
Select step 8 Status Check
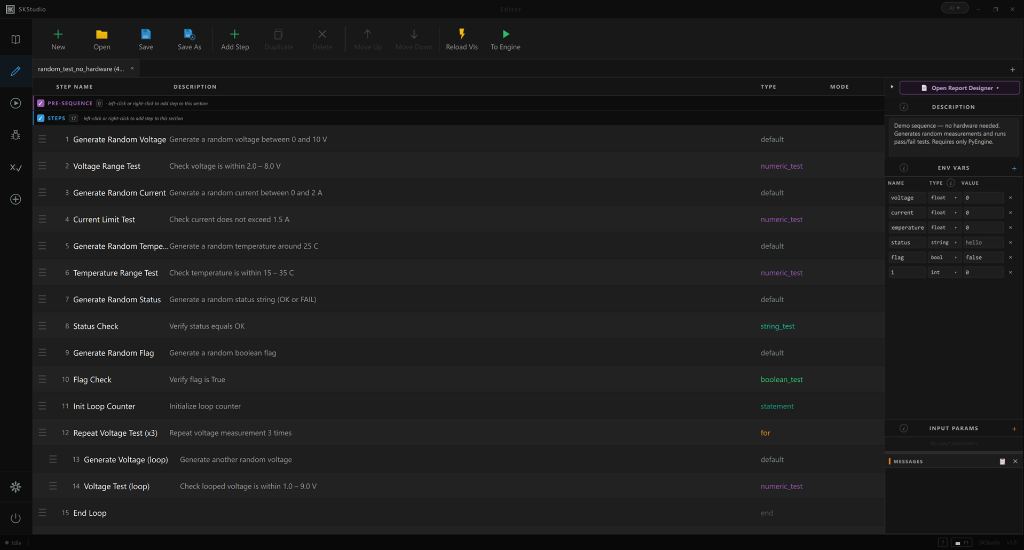point(458,326)
